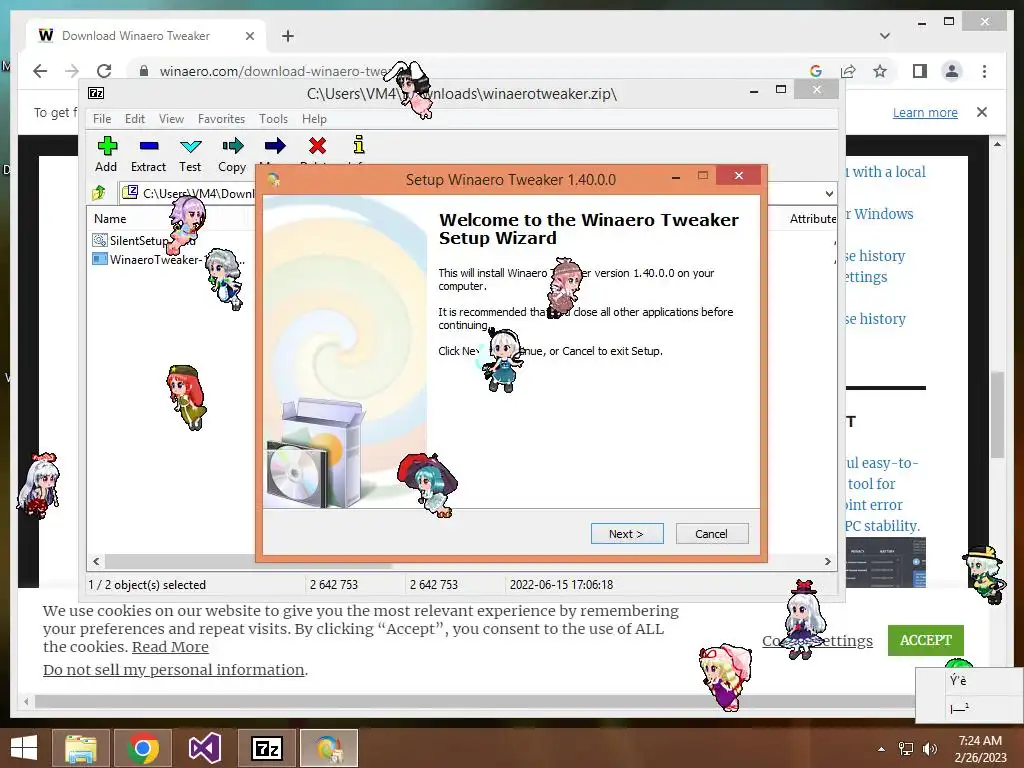Close the Download Winaero Tweaker tab

point(249,36)
